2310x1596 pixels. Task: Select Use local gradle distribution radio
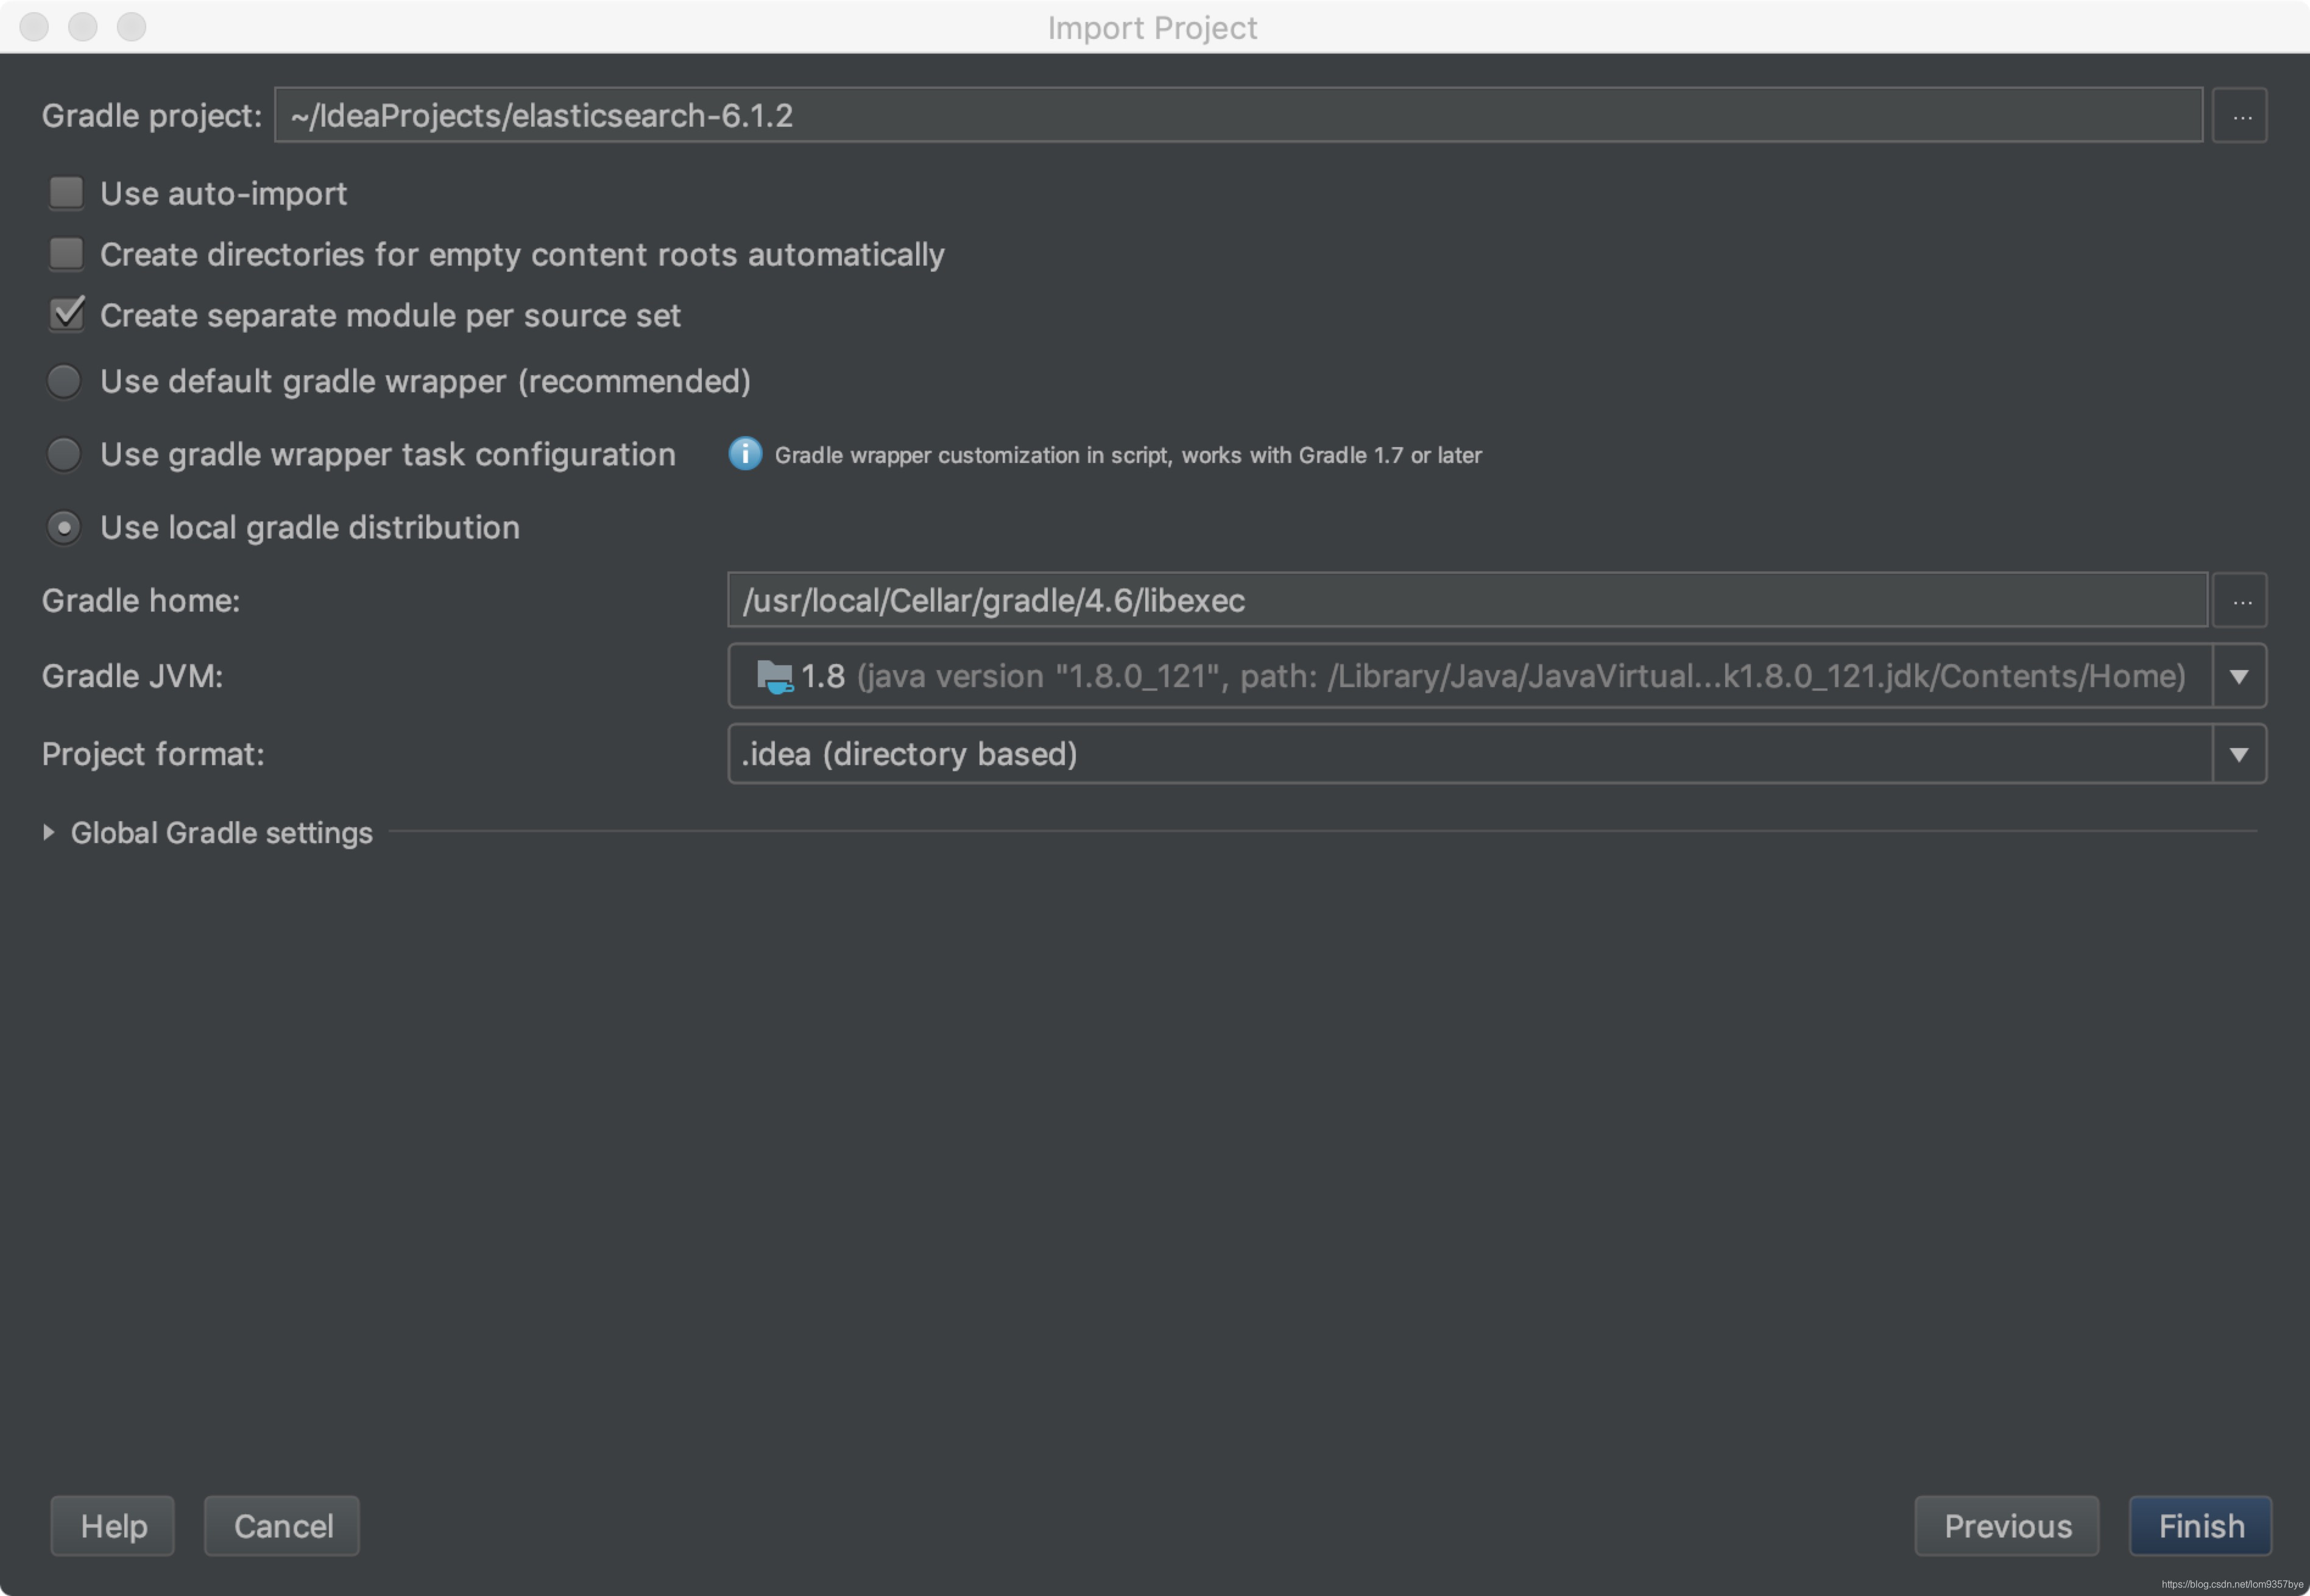64,527
